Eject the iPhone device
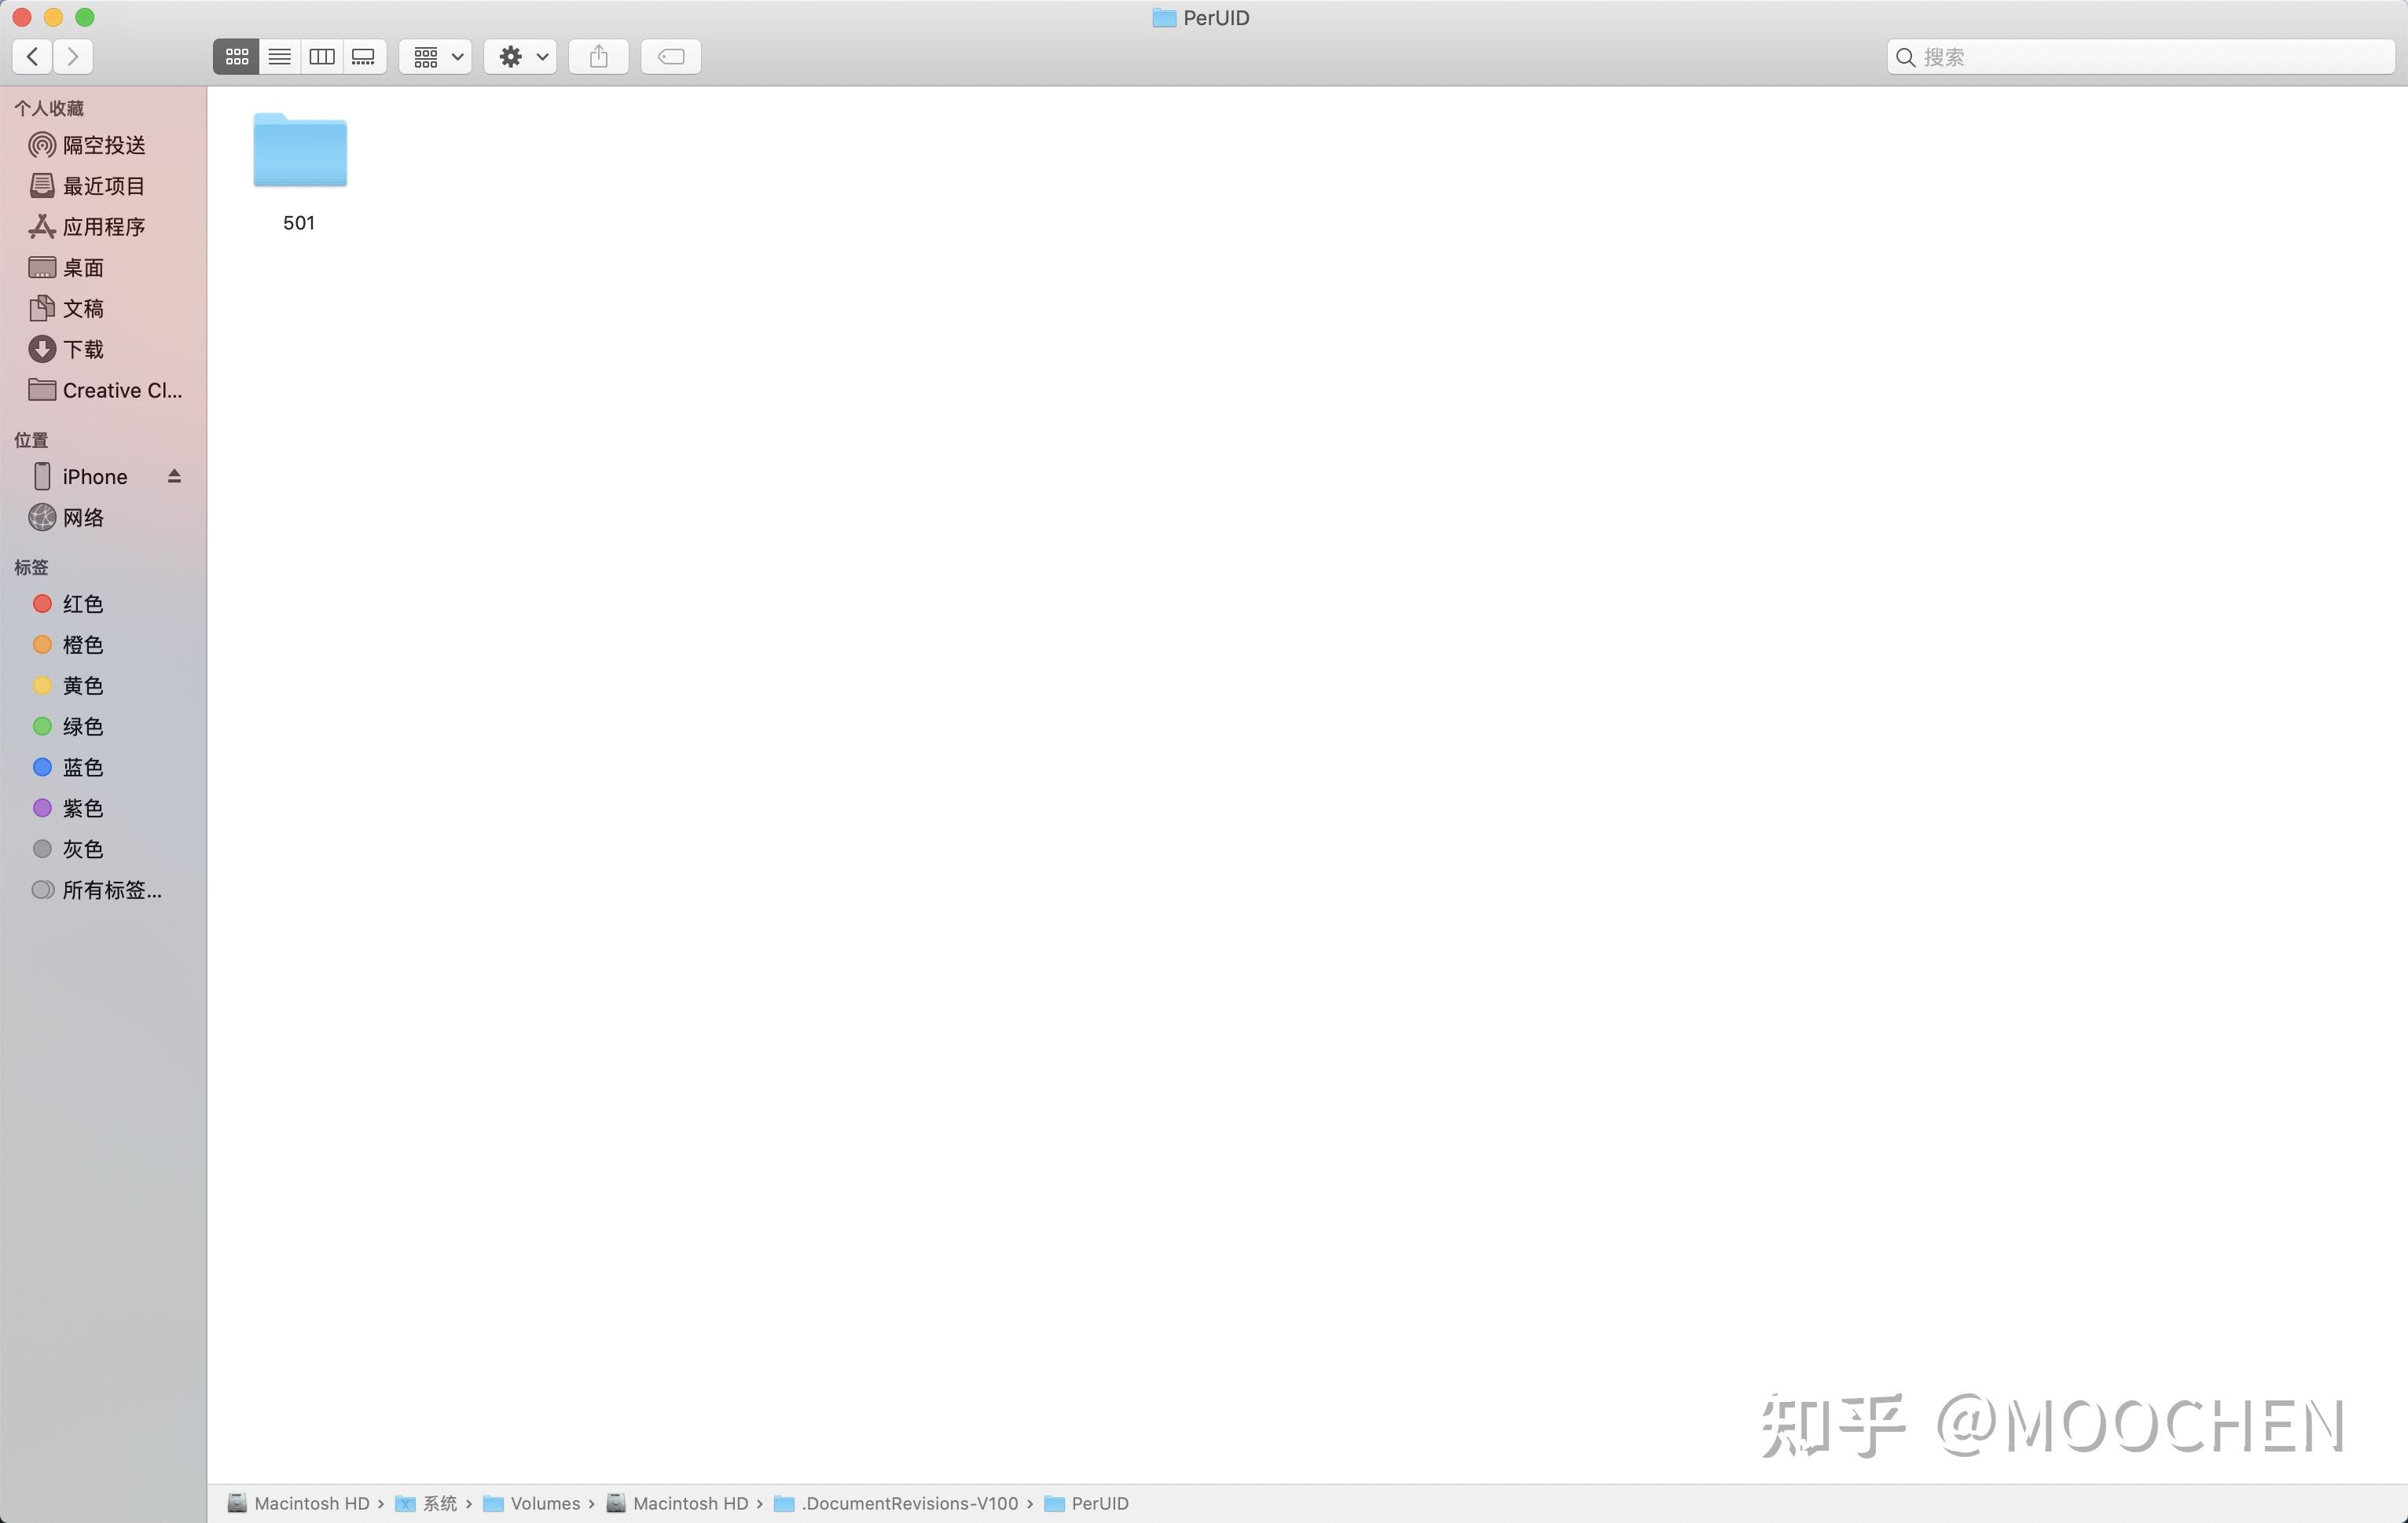This screenshot has width=2408, height=1523. (x=174, y=476)
